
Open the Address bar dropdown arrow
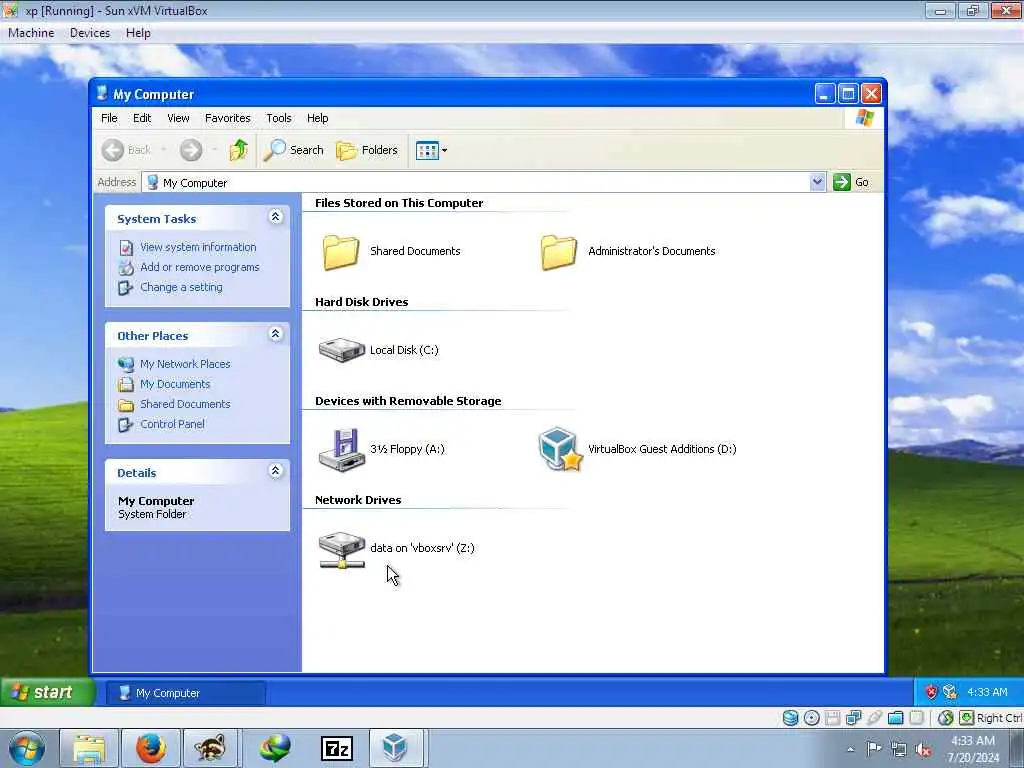(x=817, y=182)
